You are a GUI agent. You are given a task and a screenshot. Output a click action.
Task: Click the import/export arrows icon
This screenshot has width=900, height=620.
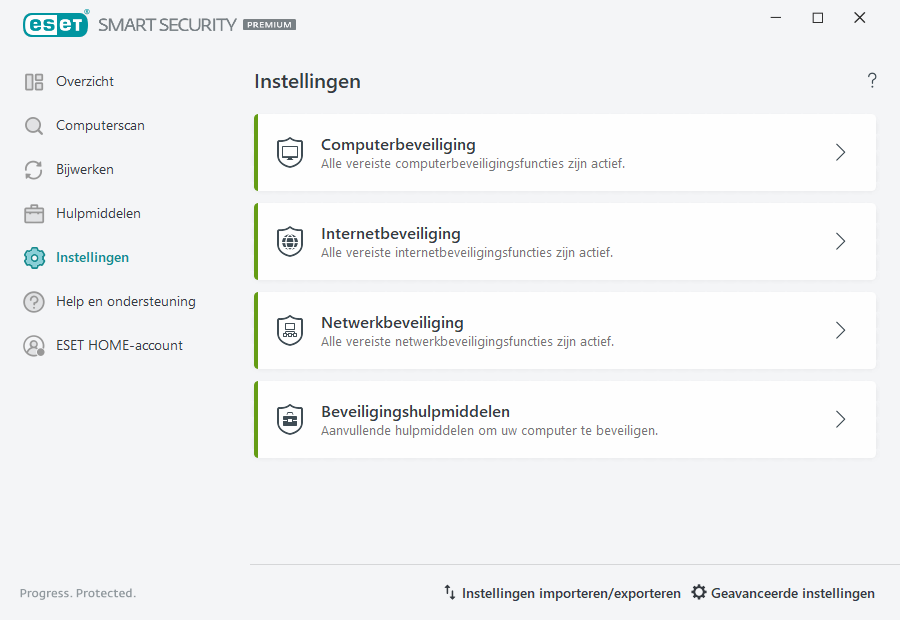pyautogui.click(x=449, y=592)
